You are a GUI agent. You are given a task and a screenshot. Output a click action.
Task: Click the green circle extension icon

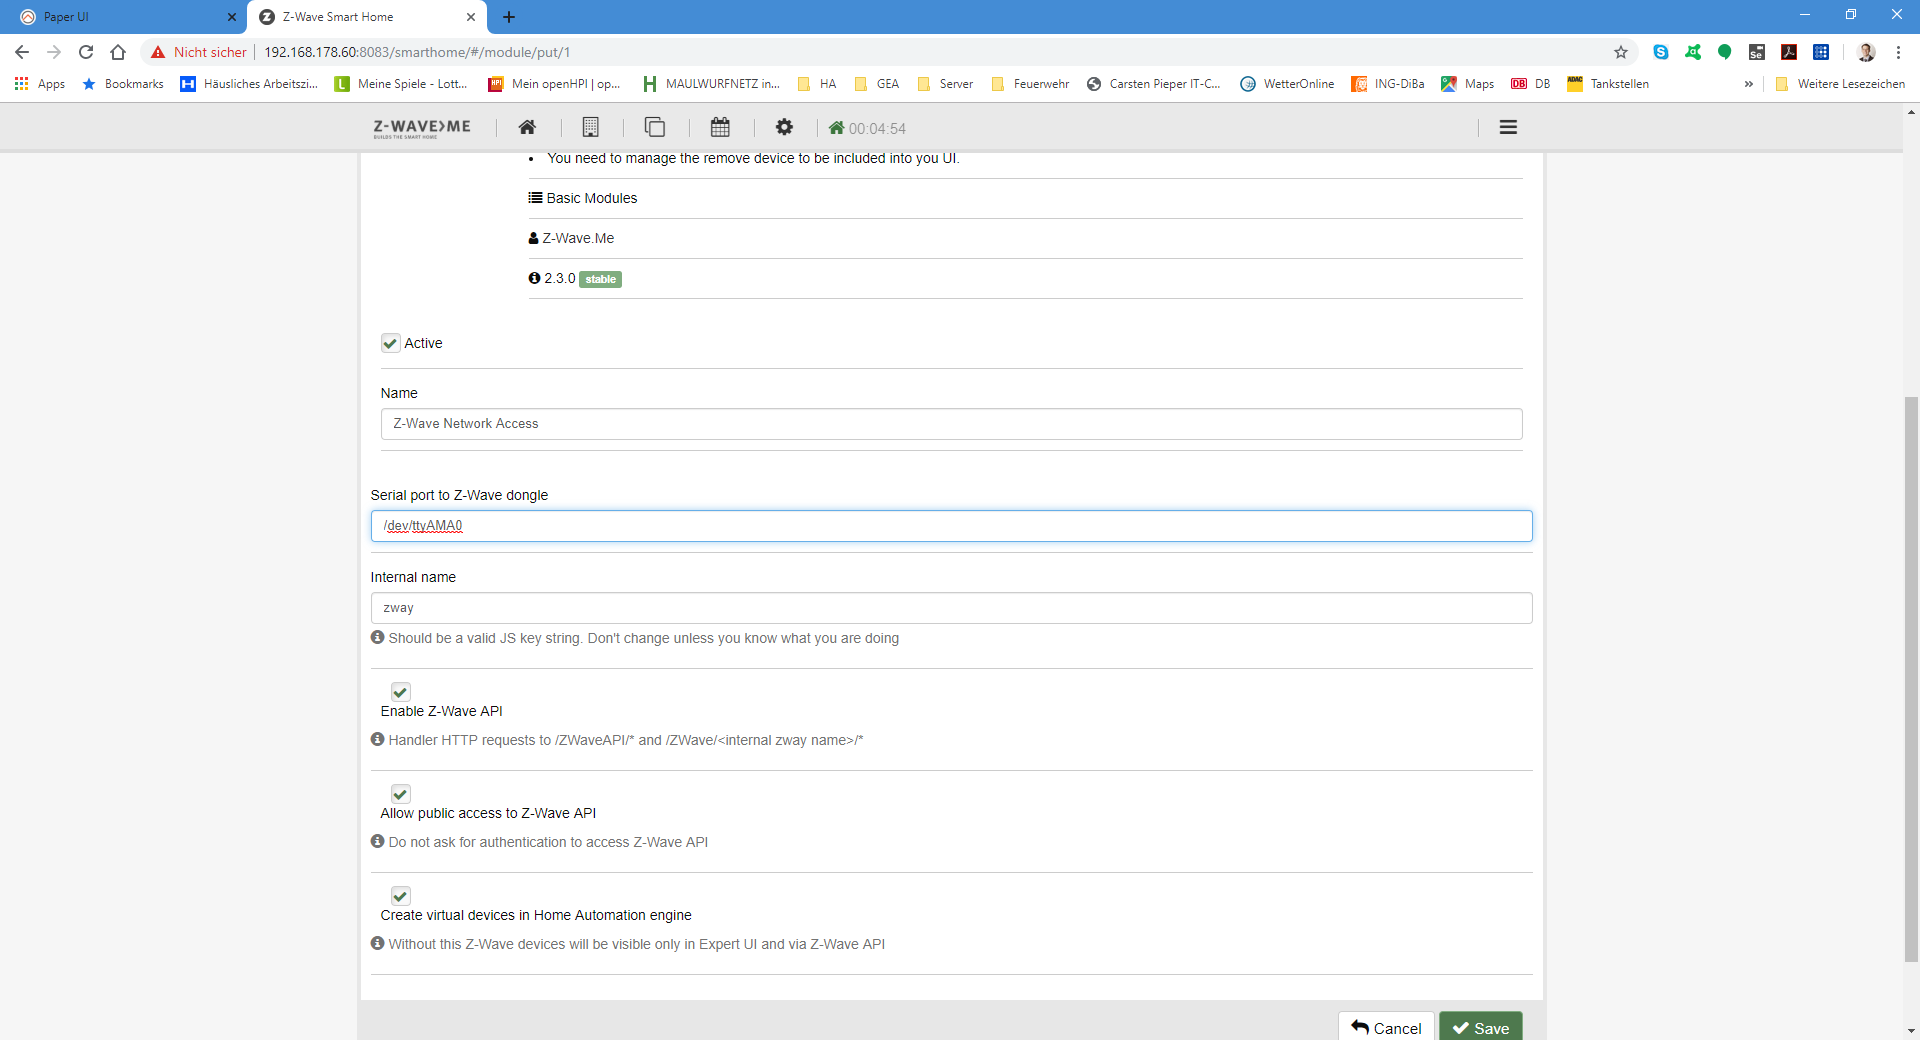pos(1725,52)
